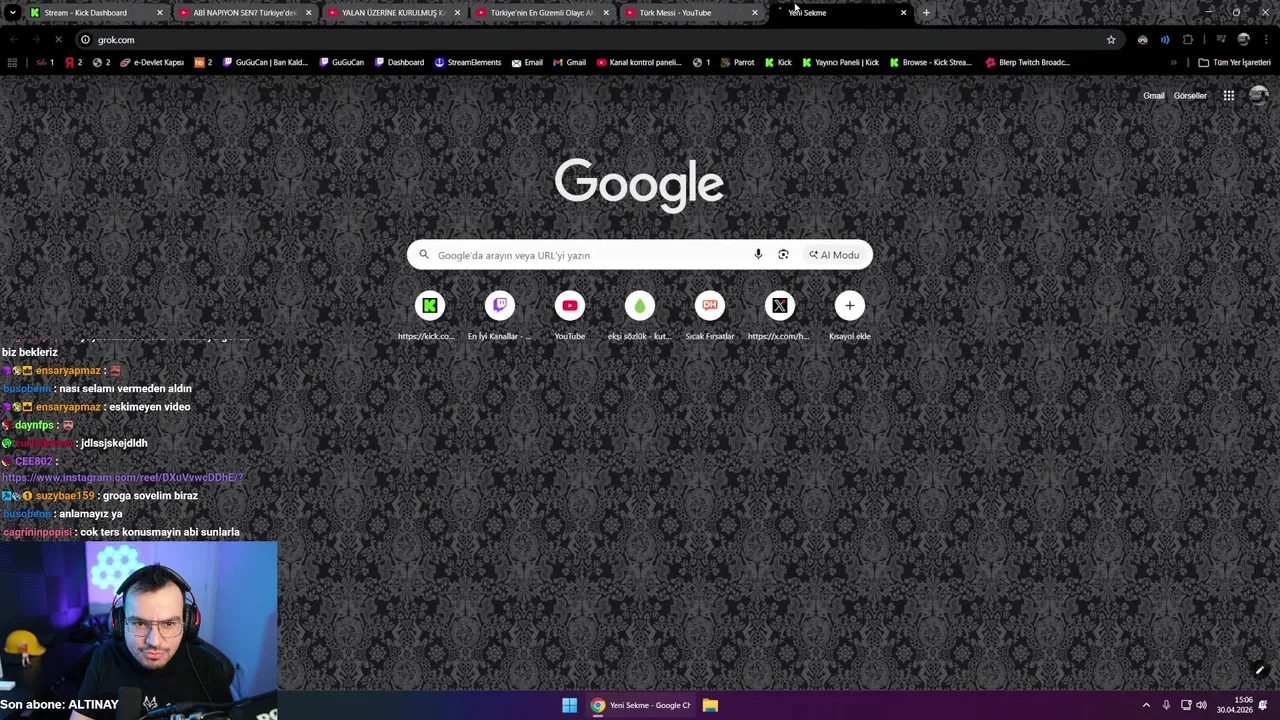This screenshot has width=1280, height=720.
Task: Open Windows Start menu
Action: pyautogui.click(x=569, y=705)
